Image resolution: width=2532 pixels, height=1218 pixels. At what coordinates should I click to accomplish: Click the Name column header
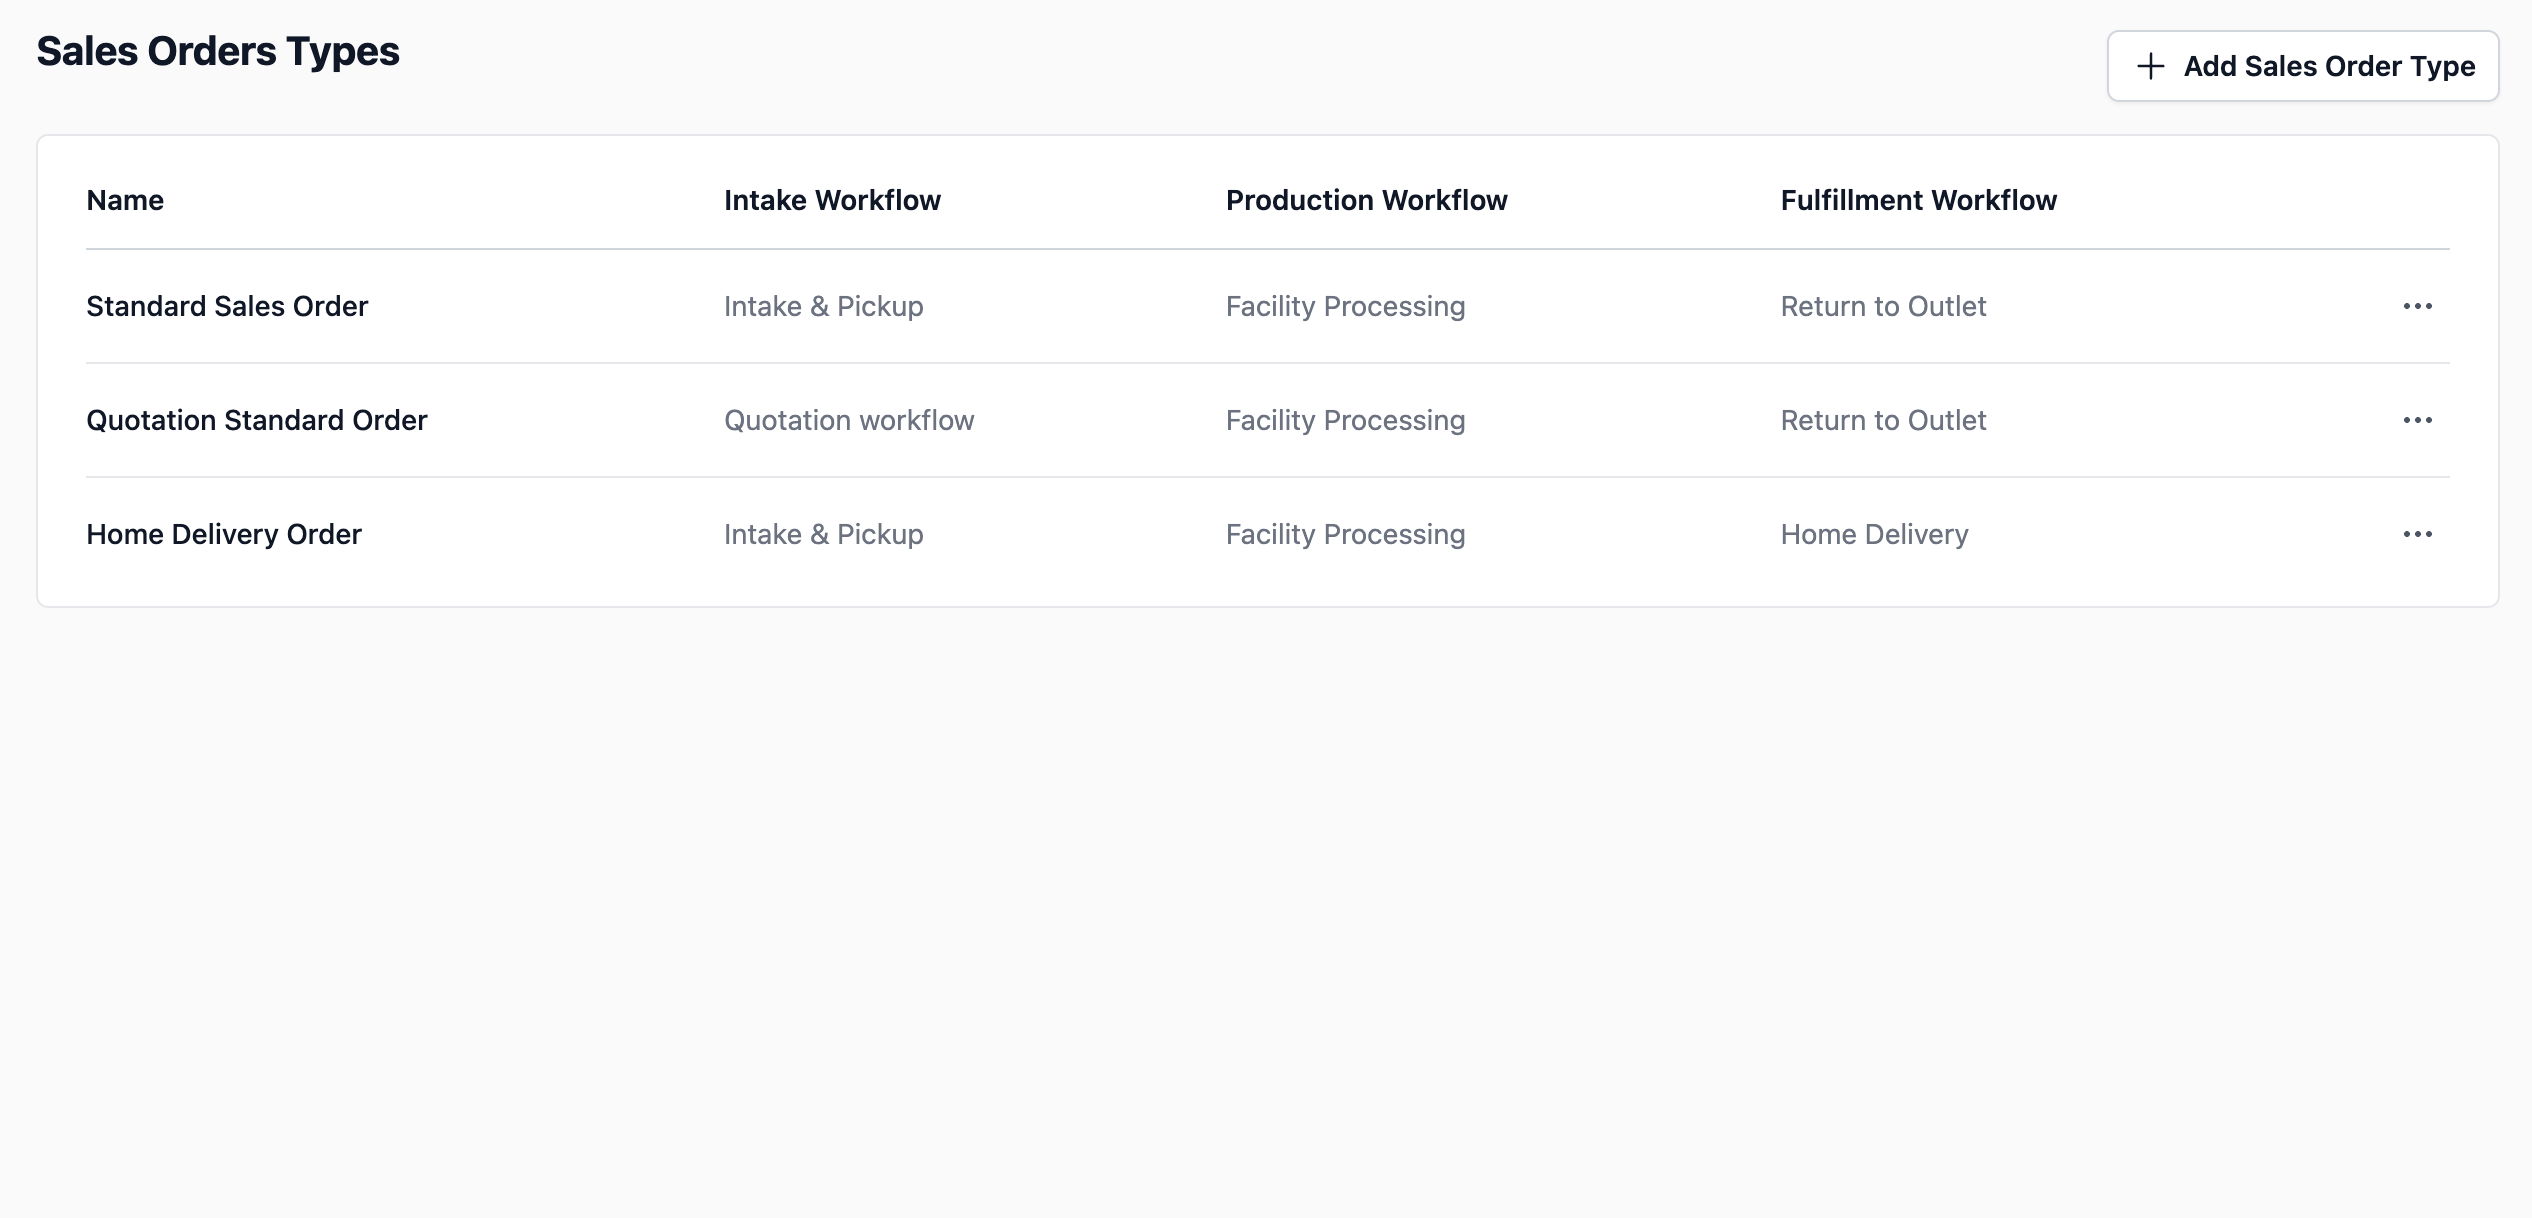point(125,200)
